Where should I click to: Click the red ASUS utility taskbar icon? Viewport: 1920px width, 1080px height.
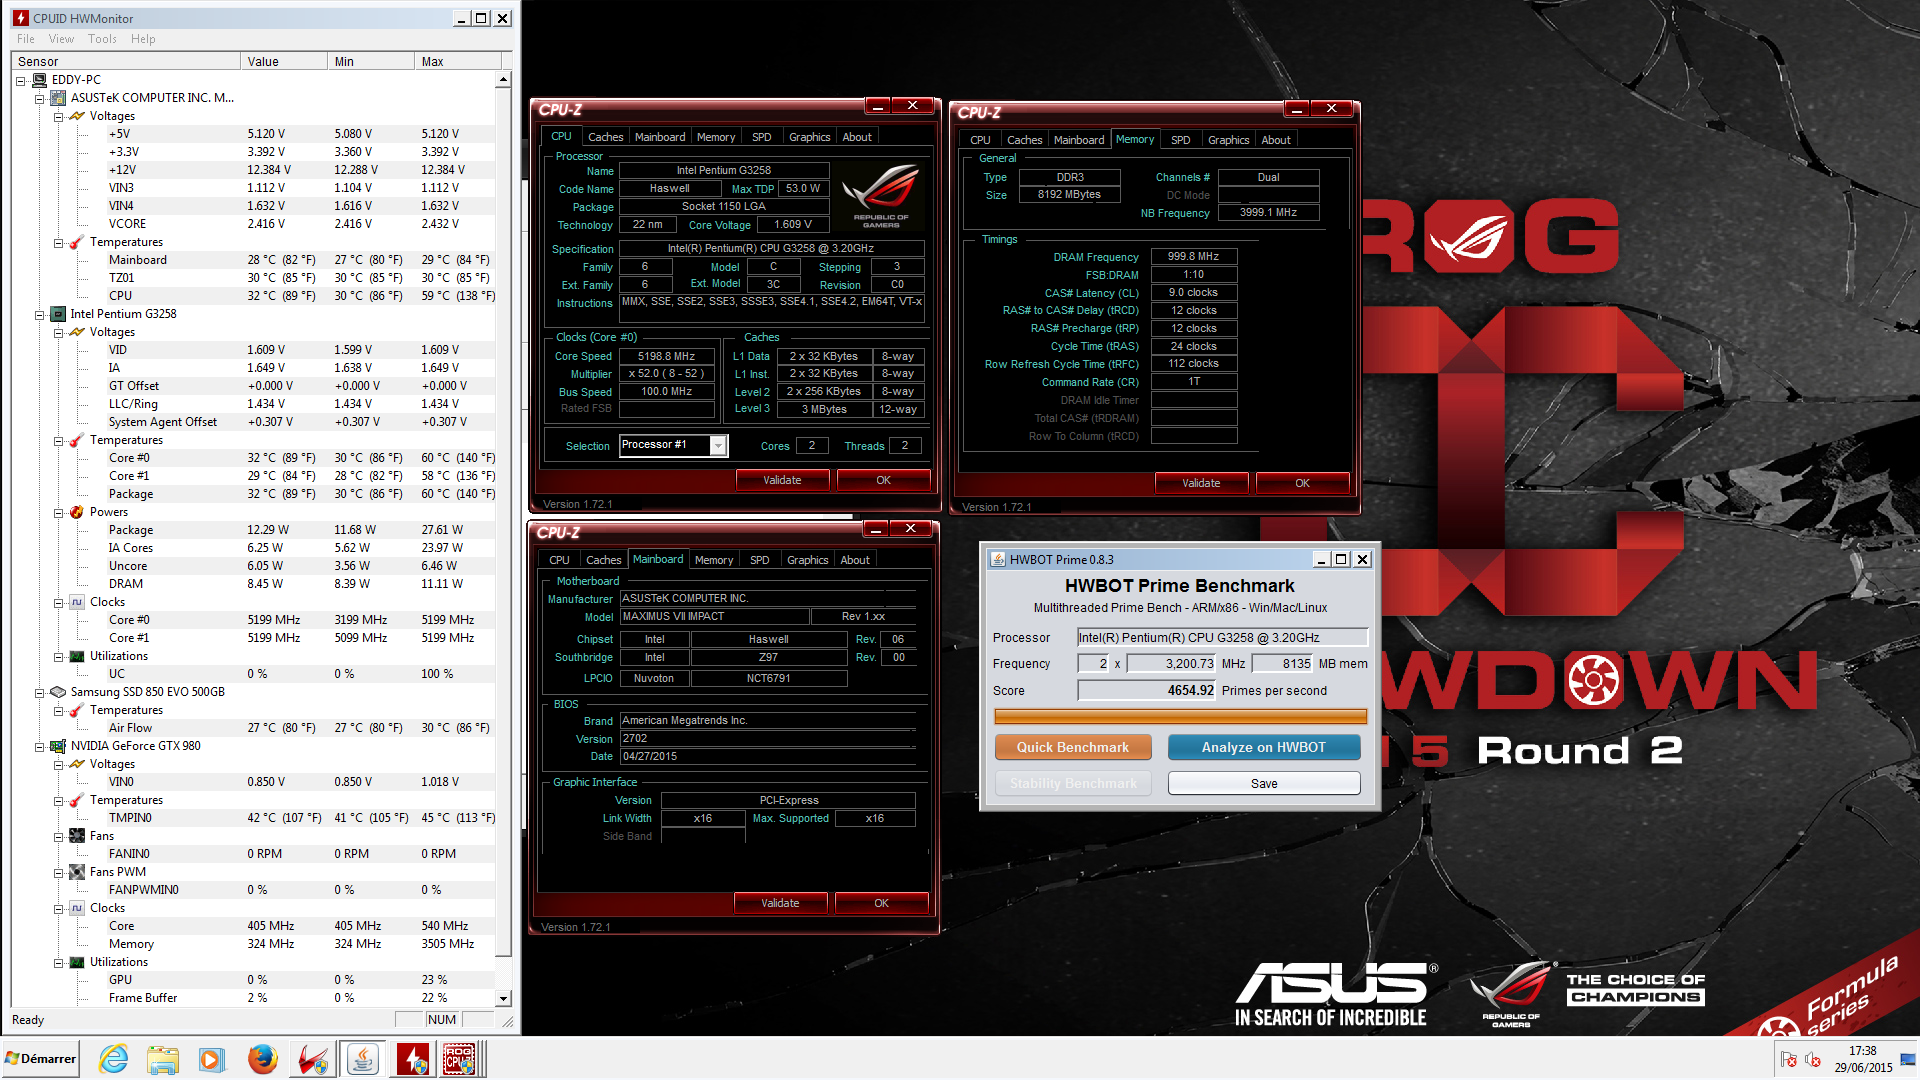tap(312, 1059)
